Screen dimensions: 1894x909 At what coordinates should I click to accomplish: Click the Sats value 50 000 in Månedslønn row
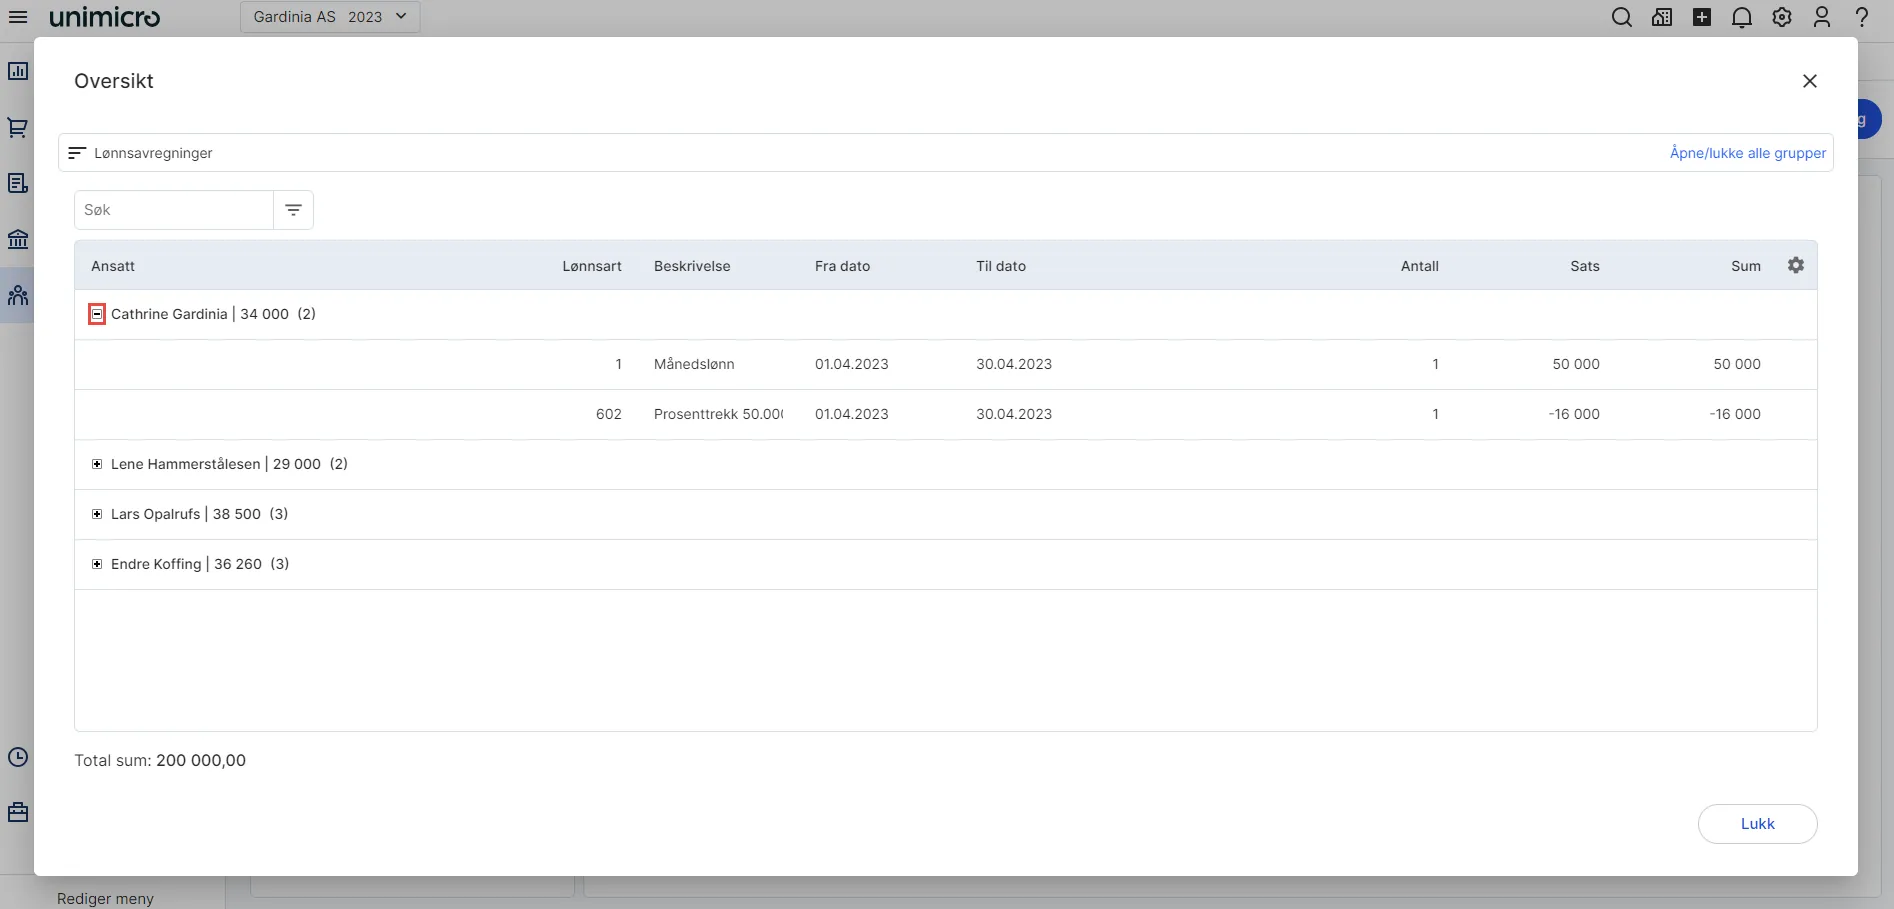click(1576, 364)
